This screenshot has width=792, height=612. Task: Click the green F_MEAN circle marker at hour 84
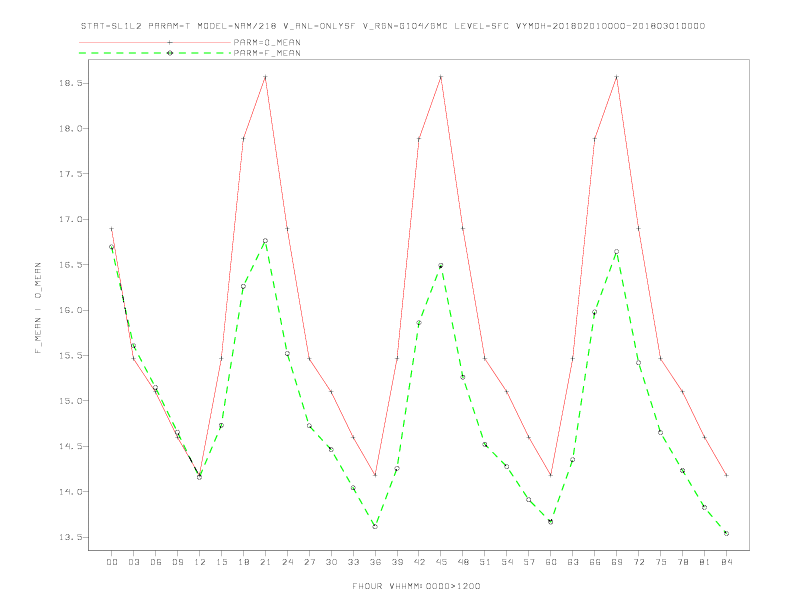pyautogui.click(x=726, y=533)
